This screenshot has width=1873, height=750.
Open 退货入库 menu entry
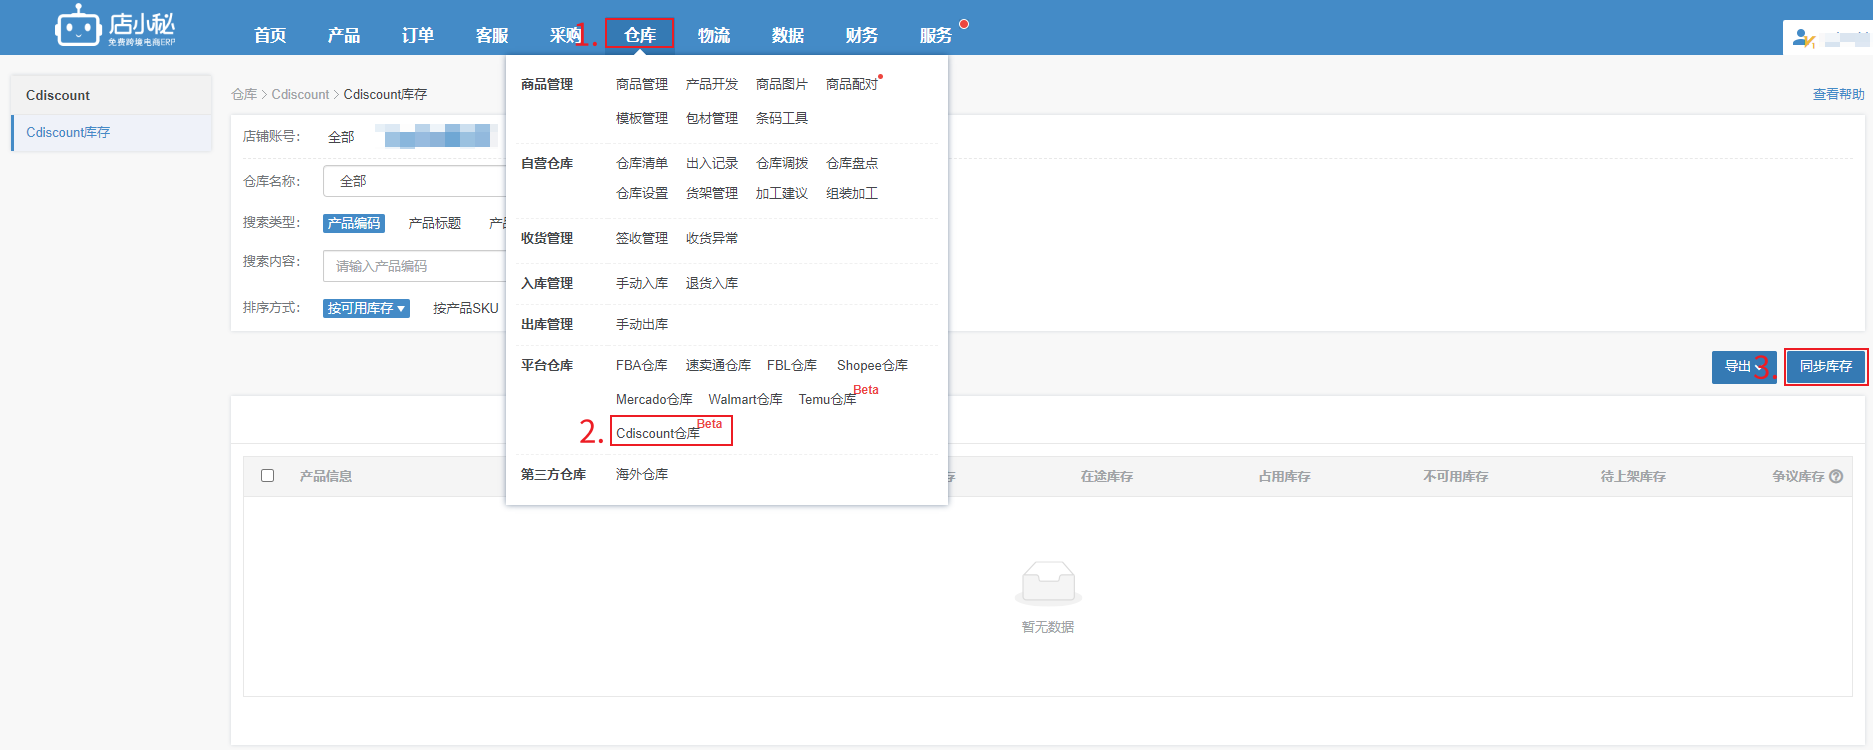coord(712,283)
